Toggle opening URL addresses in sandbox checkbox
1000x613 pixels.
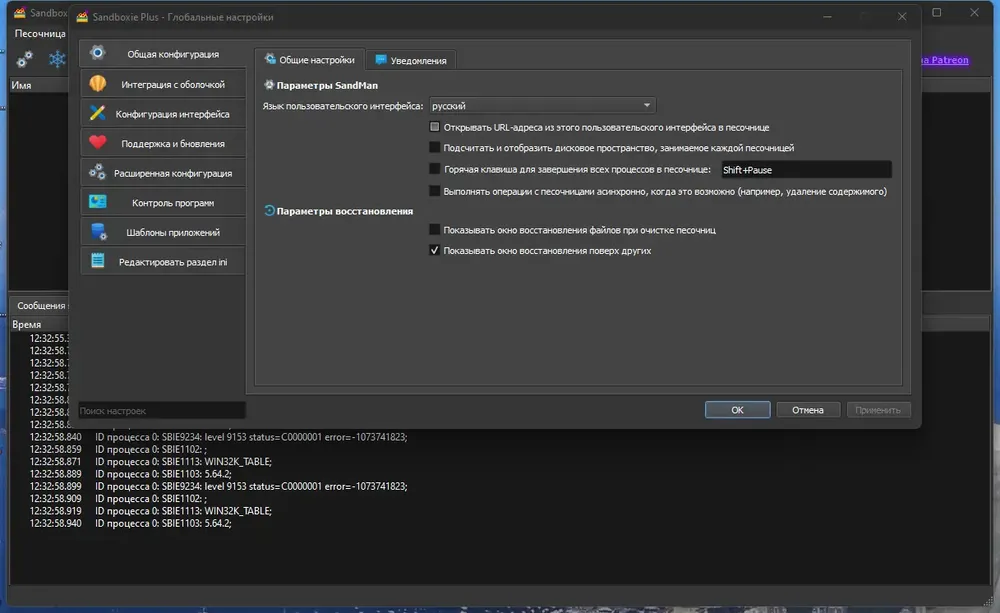pos(434,127)
